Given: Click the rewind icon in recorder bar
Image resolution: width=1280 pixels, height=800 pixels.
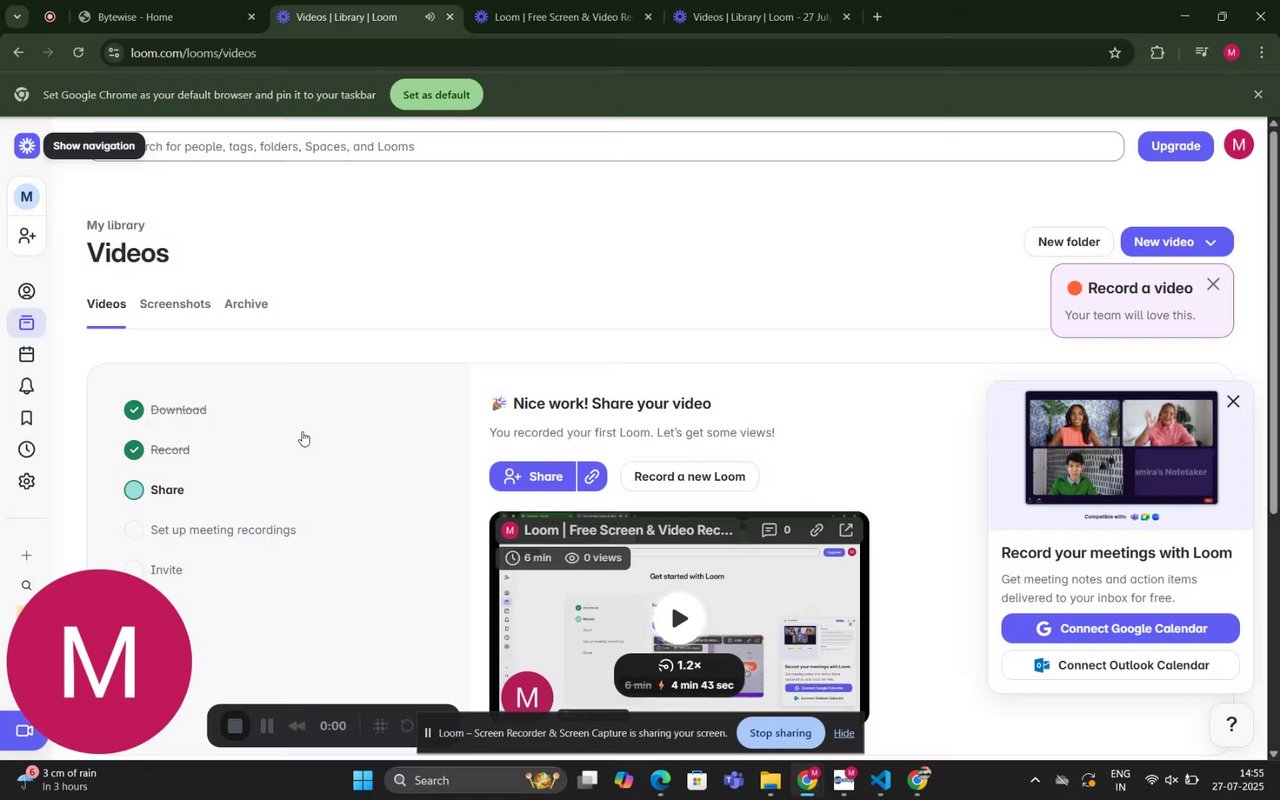Looking at the screenshot, I should (x=297, y=726).
